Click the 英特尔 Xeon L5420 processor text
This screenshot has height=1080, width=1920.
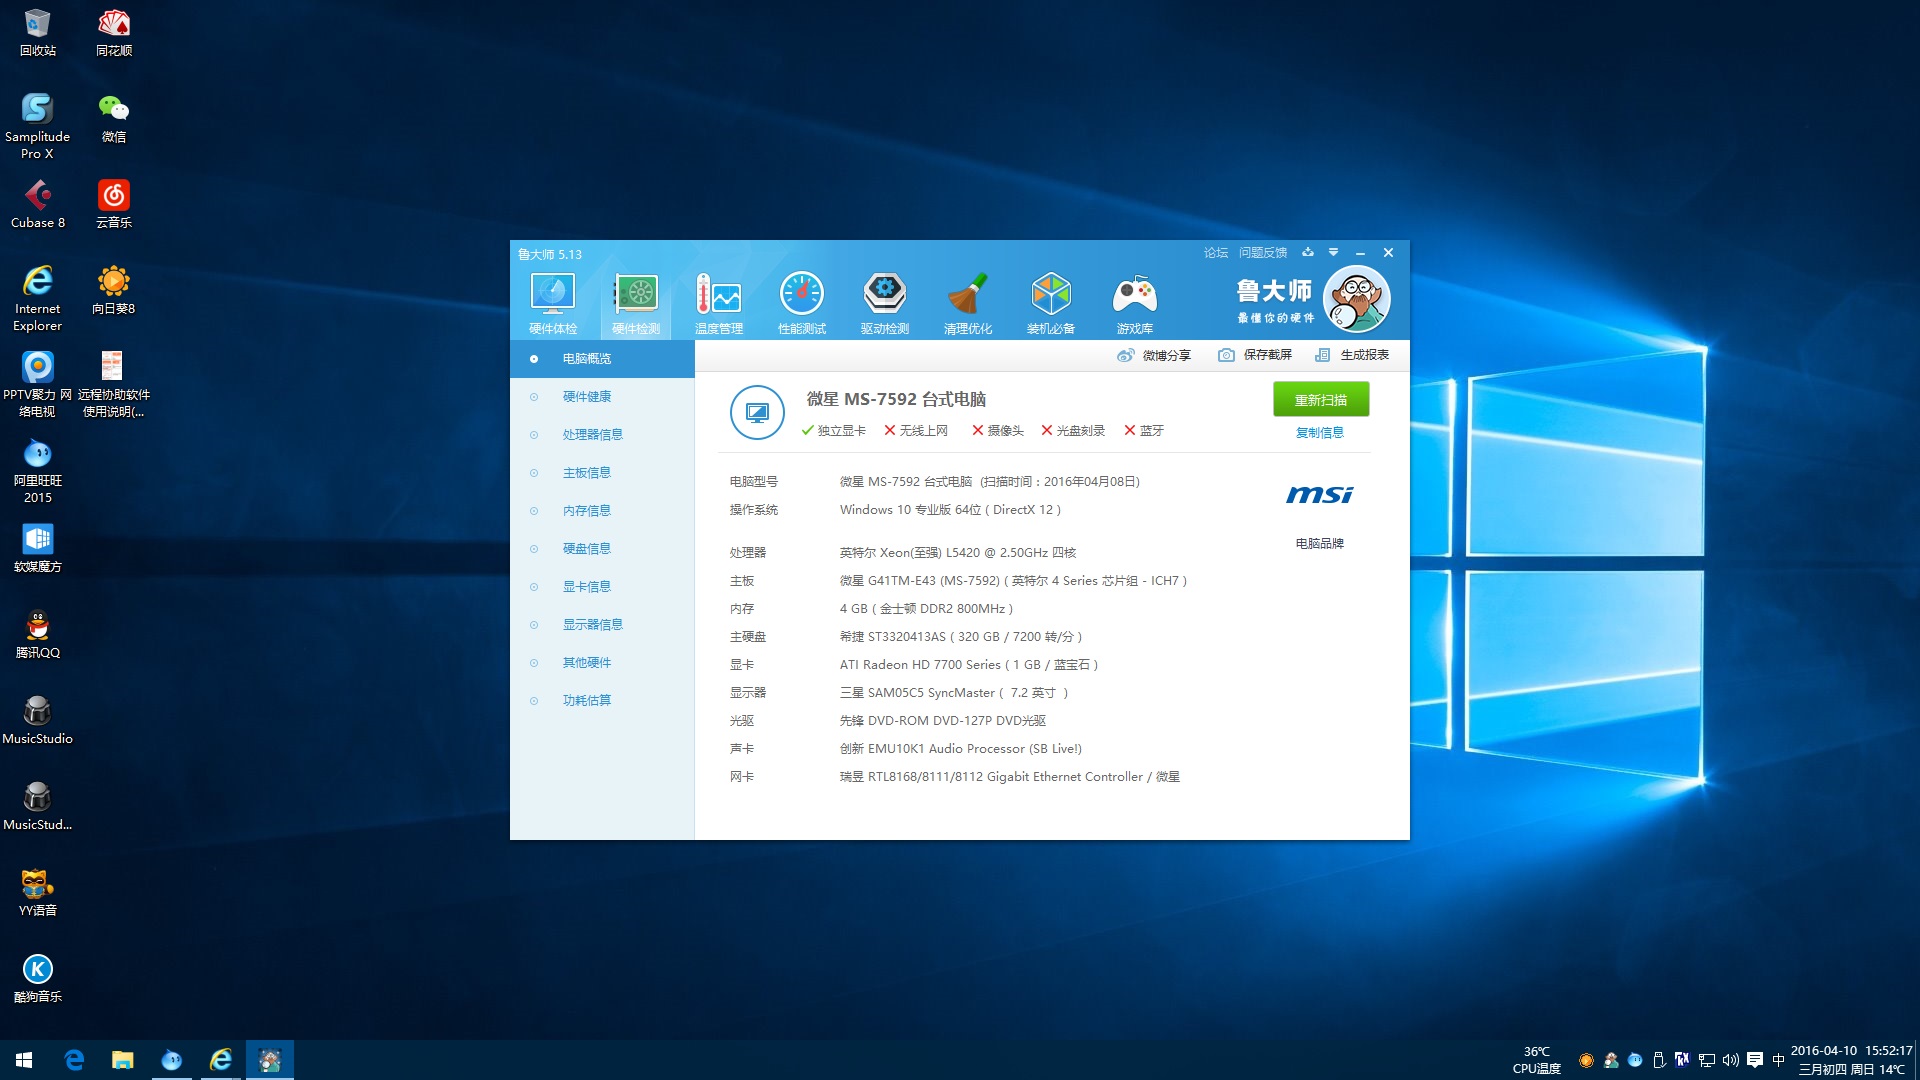click(957, 553)
